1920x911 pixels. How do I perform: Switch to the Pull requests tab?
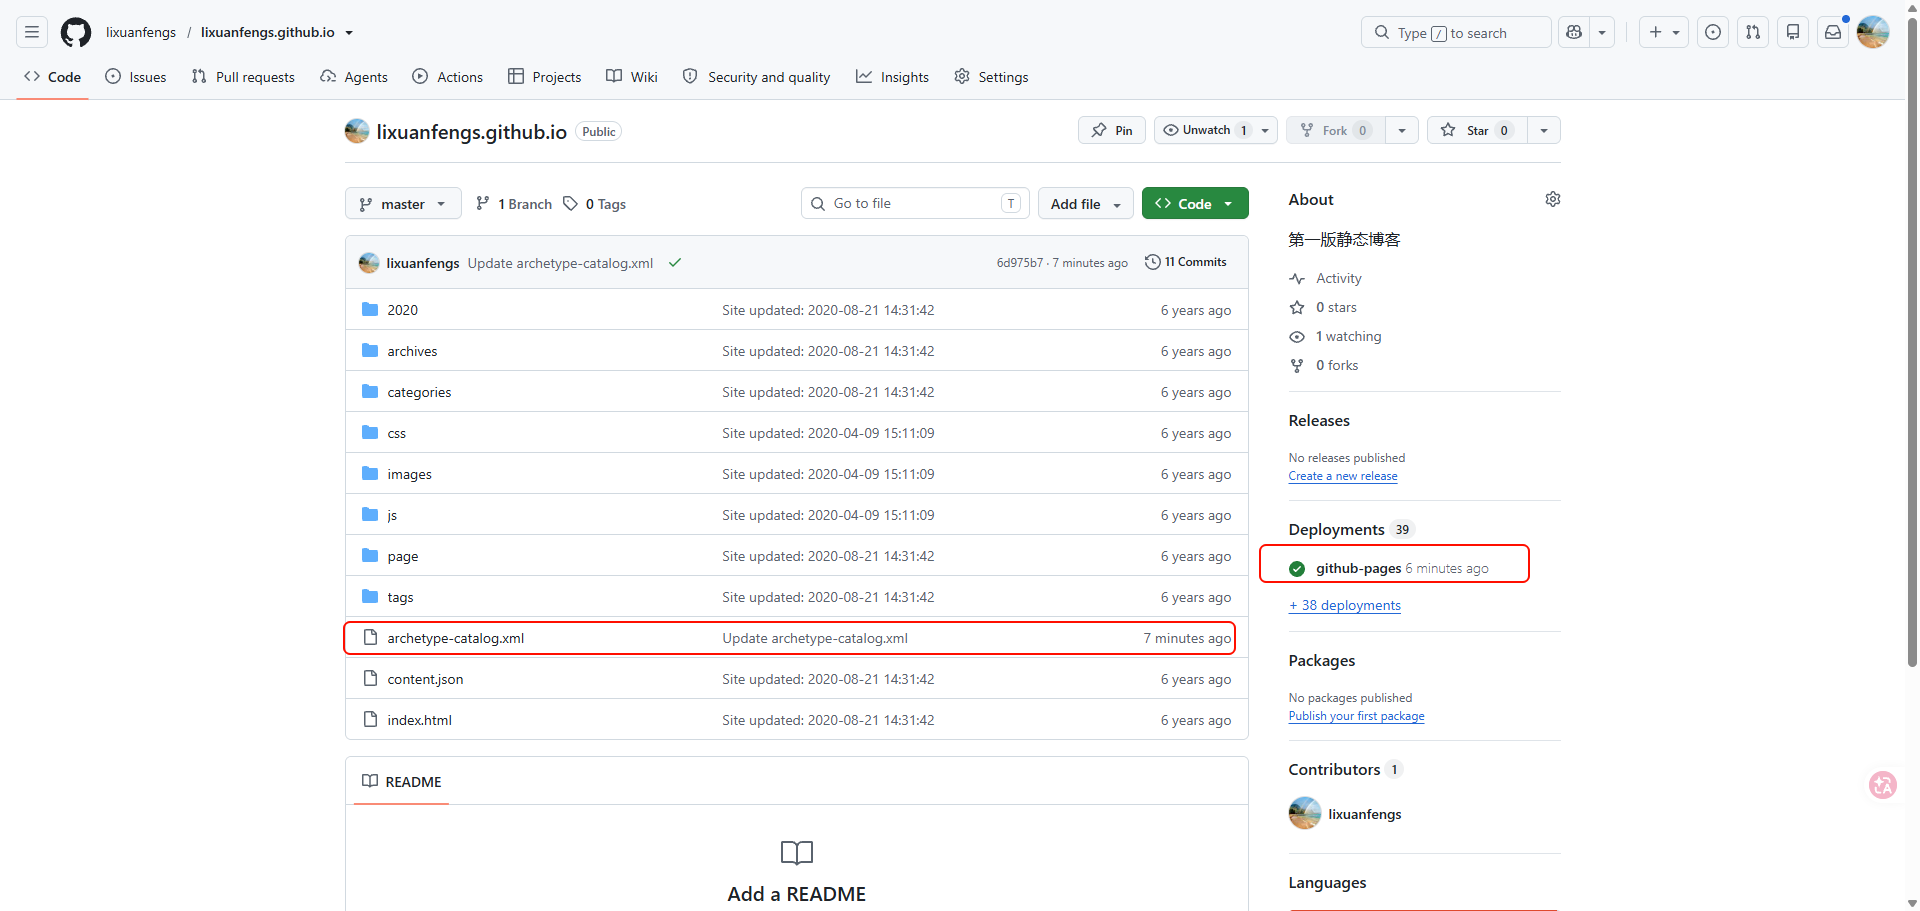click(243, 77)
